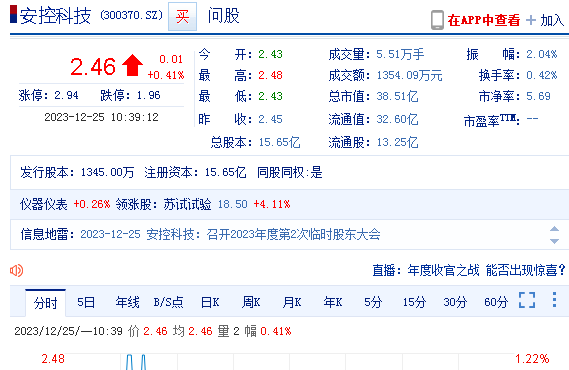Click the news up arrow
This screenshot has height=370, width=569.
pos(554,229)
